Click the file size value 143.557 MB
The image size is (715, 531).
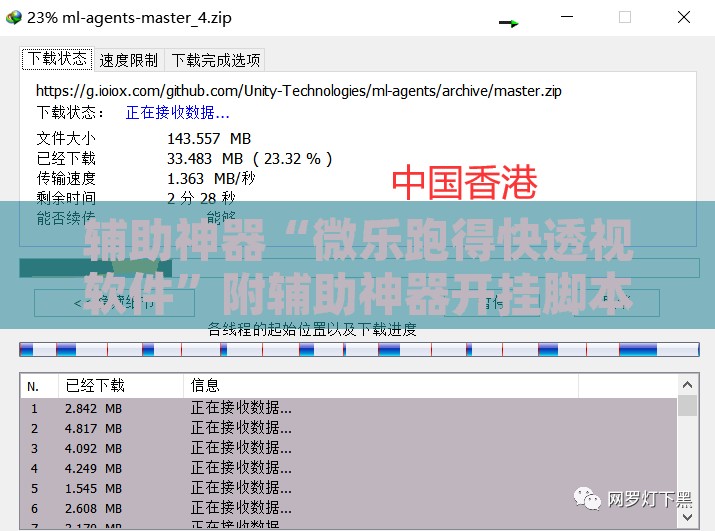[x=209, y=138]
